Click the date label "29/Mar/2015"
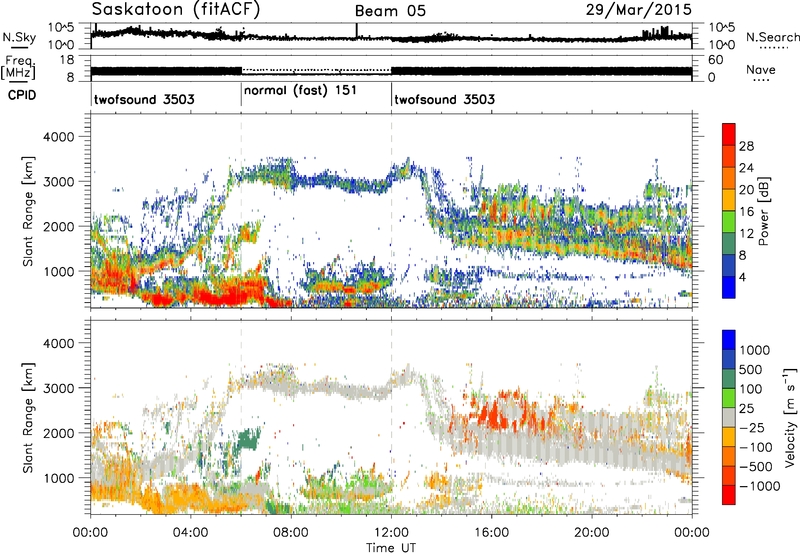Viewport: 800px width, 554px height. coord(638,9)
